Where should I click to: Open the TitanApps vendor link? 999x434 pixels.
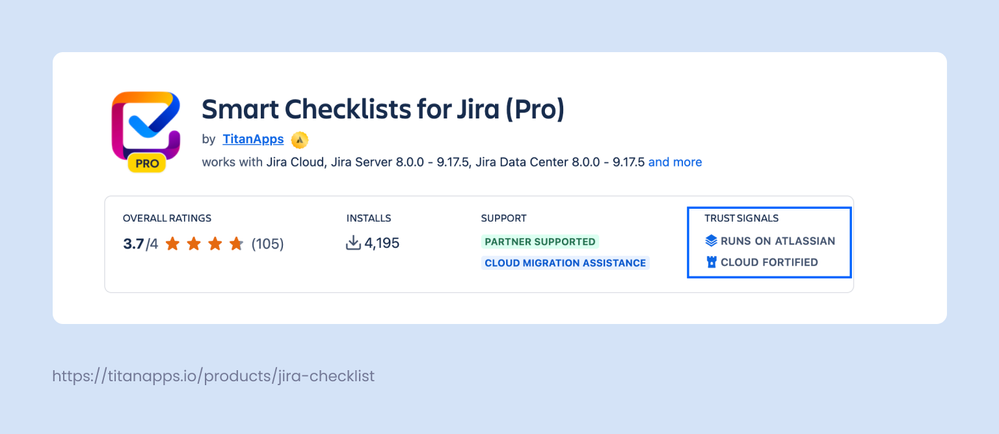pos(253,139)
